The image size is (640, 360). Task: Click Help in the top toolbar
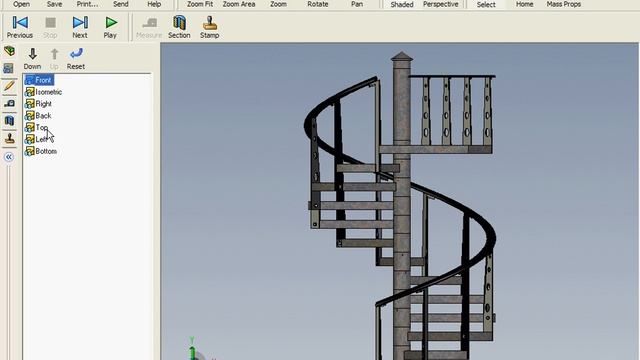click(x=154, y=4)
